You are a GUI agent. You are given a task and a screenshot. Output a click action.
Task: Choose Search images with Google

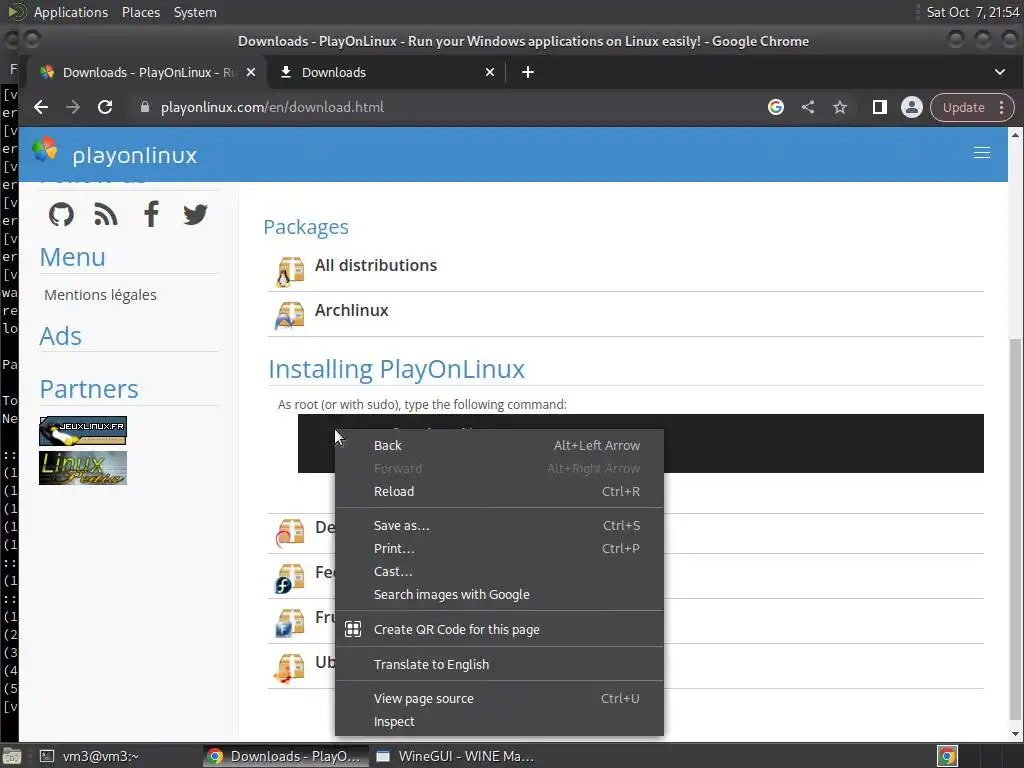point(500,594)
